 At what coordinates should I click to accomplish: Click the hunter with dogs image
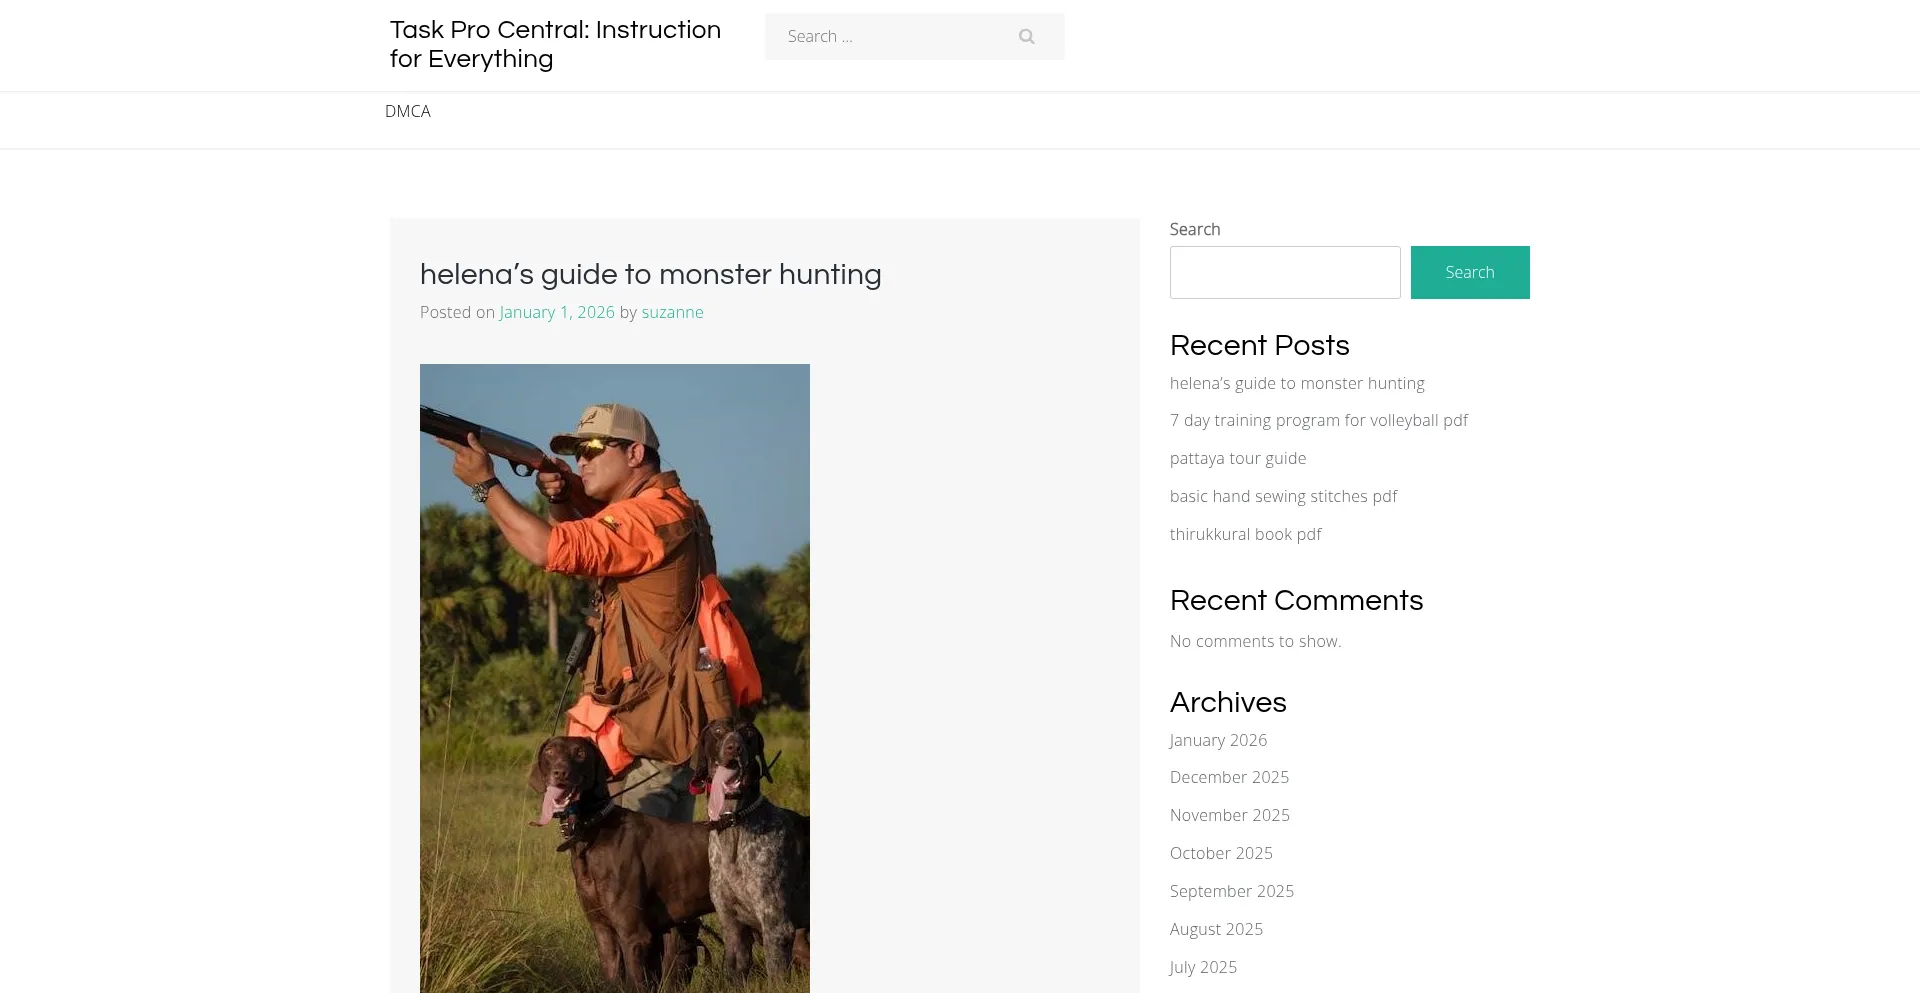point(614,678)
